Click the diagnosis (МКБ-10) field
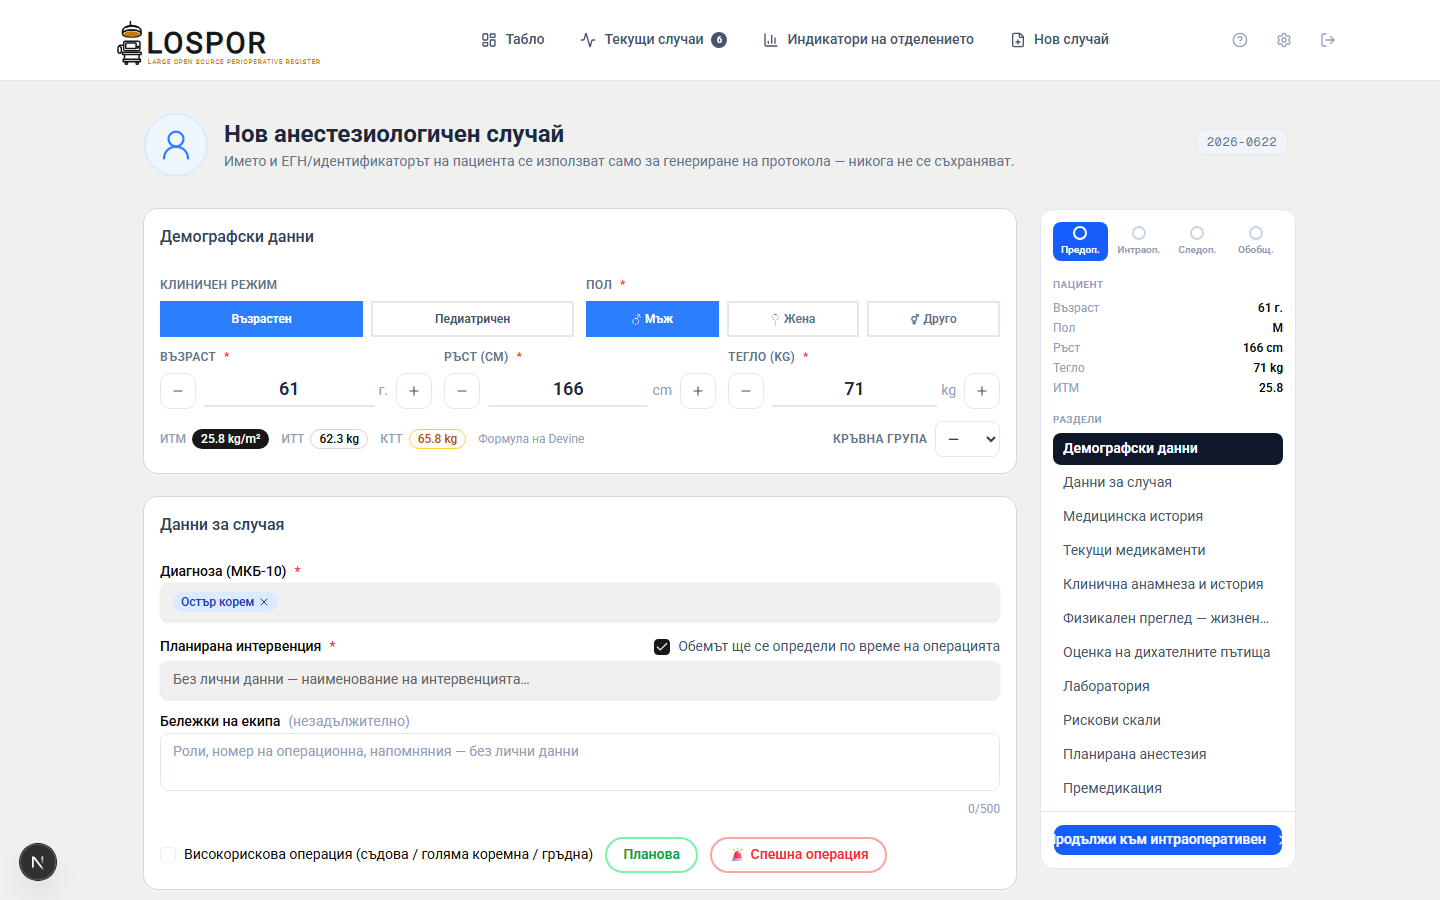 [x=580, y=602]
